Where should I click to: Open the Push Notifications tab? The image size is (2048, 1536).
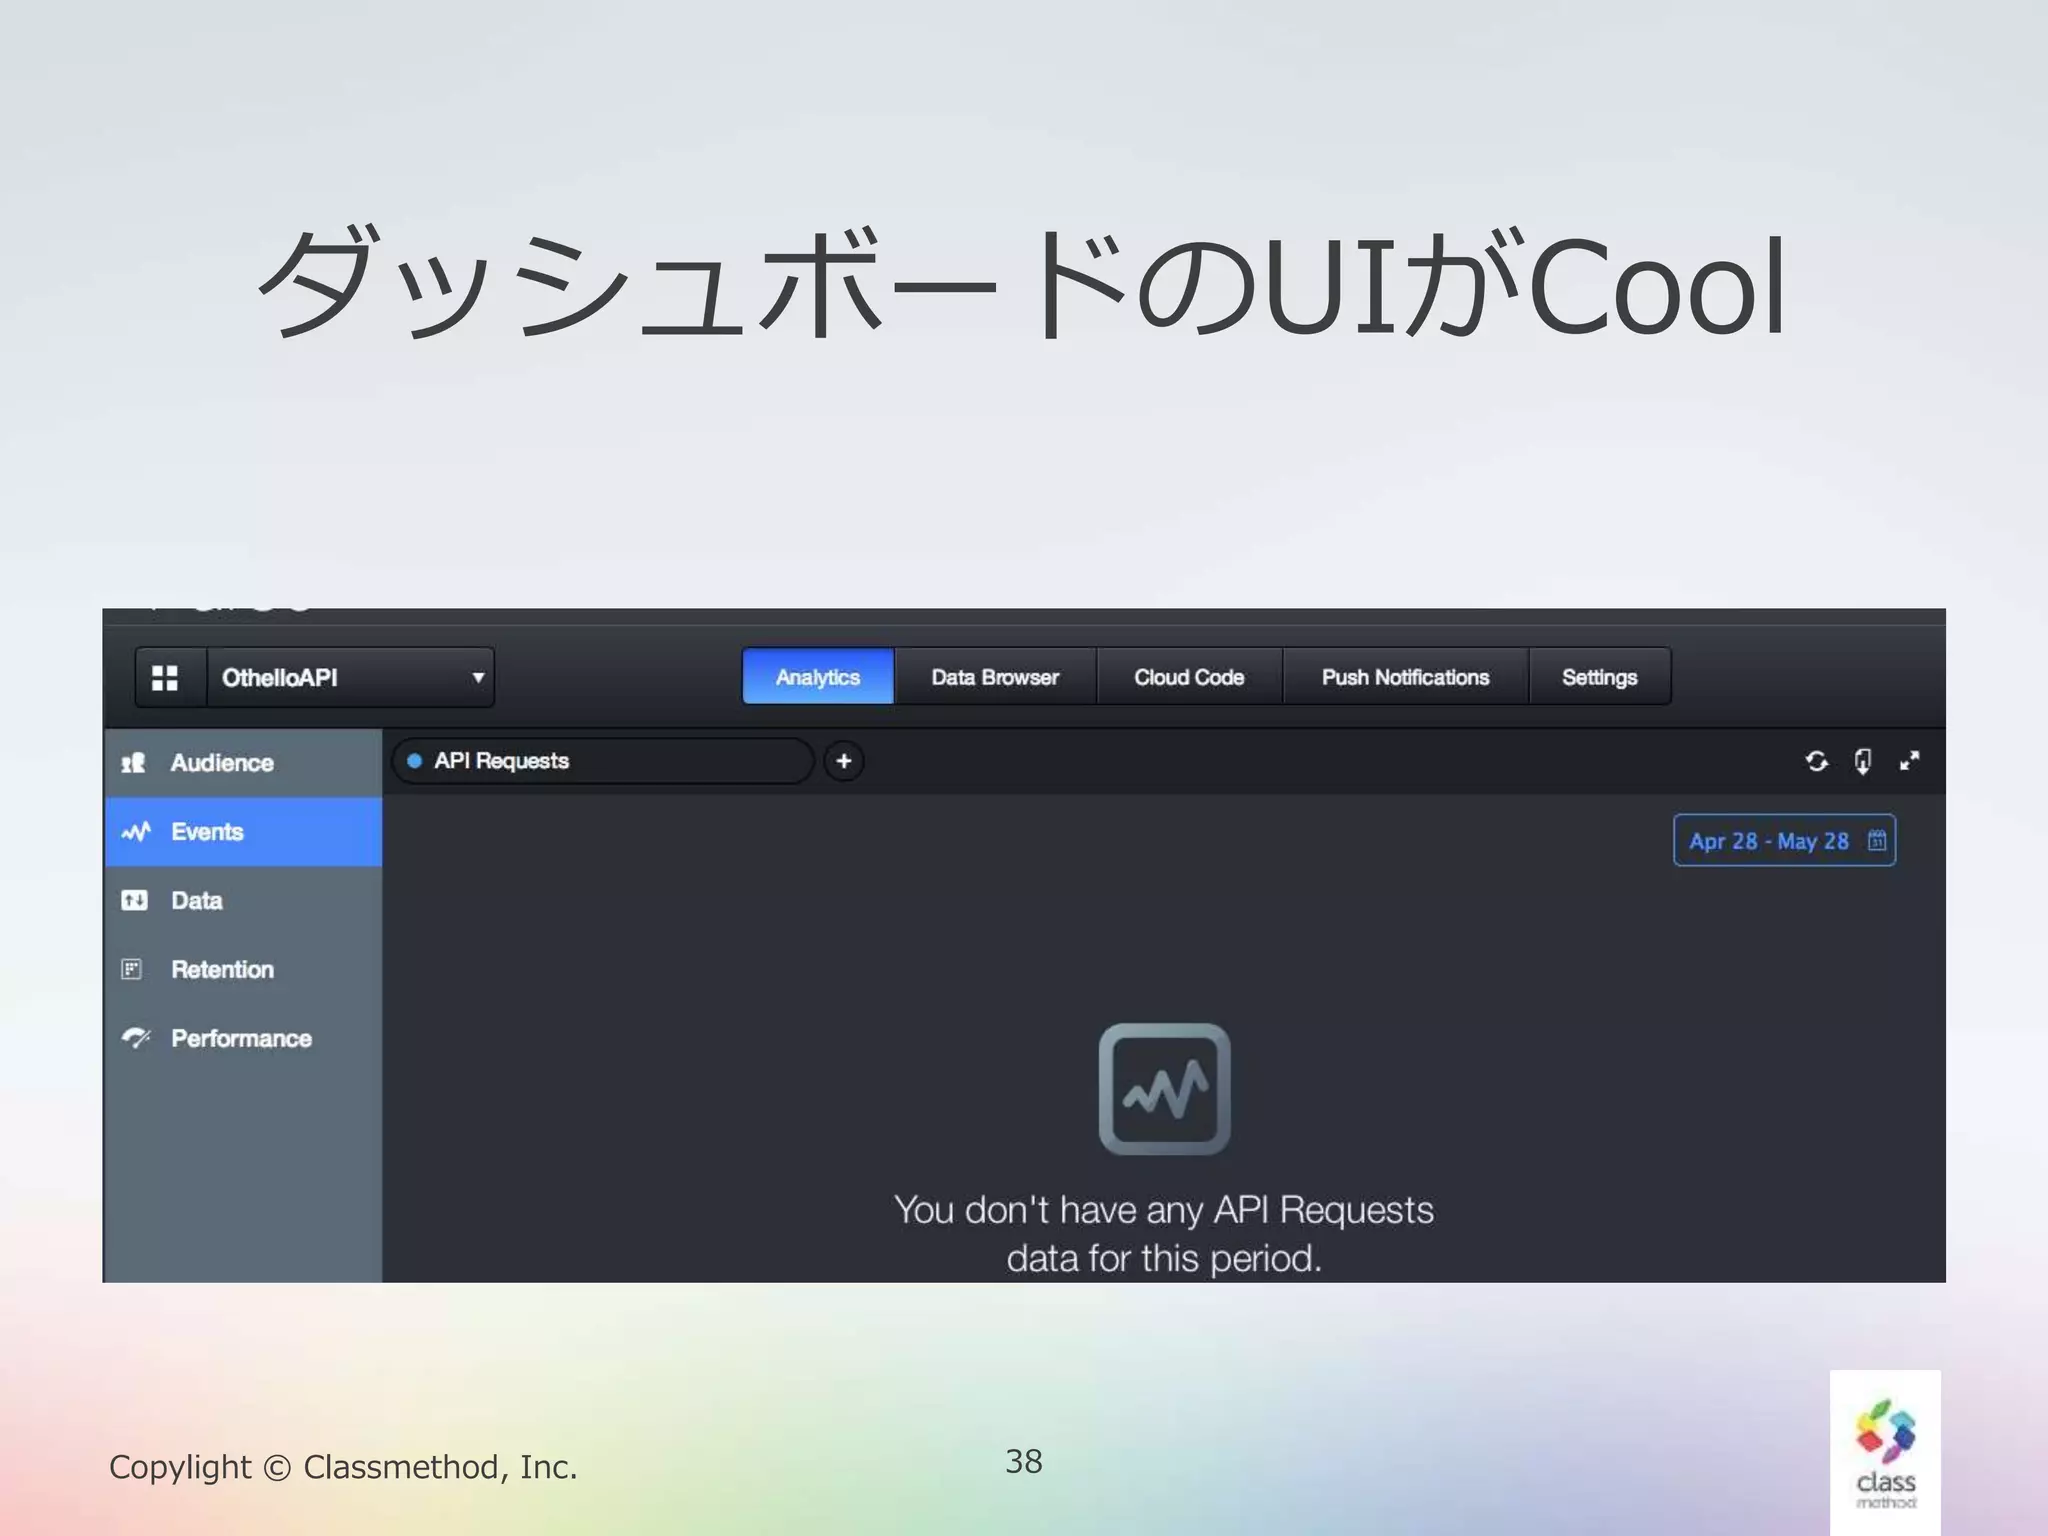pyautogui.click(x=1405, y=677)
